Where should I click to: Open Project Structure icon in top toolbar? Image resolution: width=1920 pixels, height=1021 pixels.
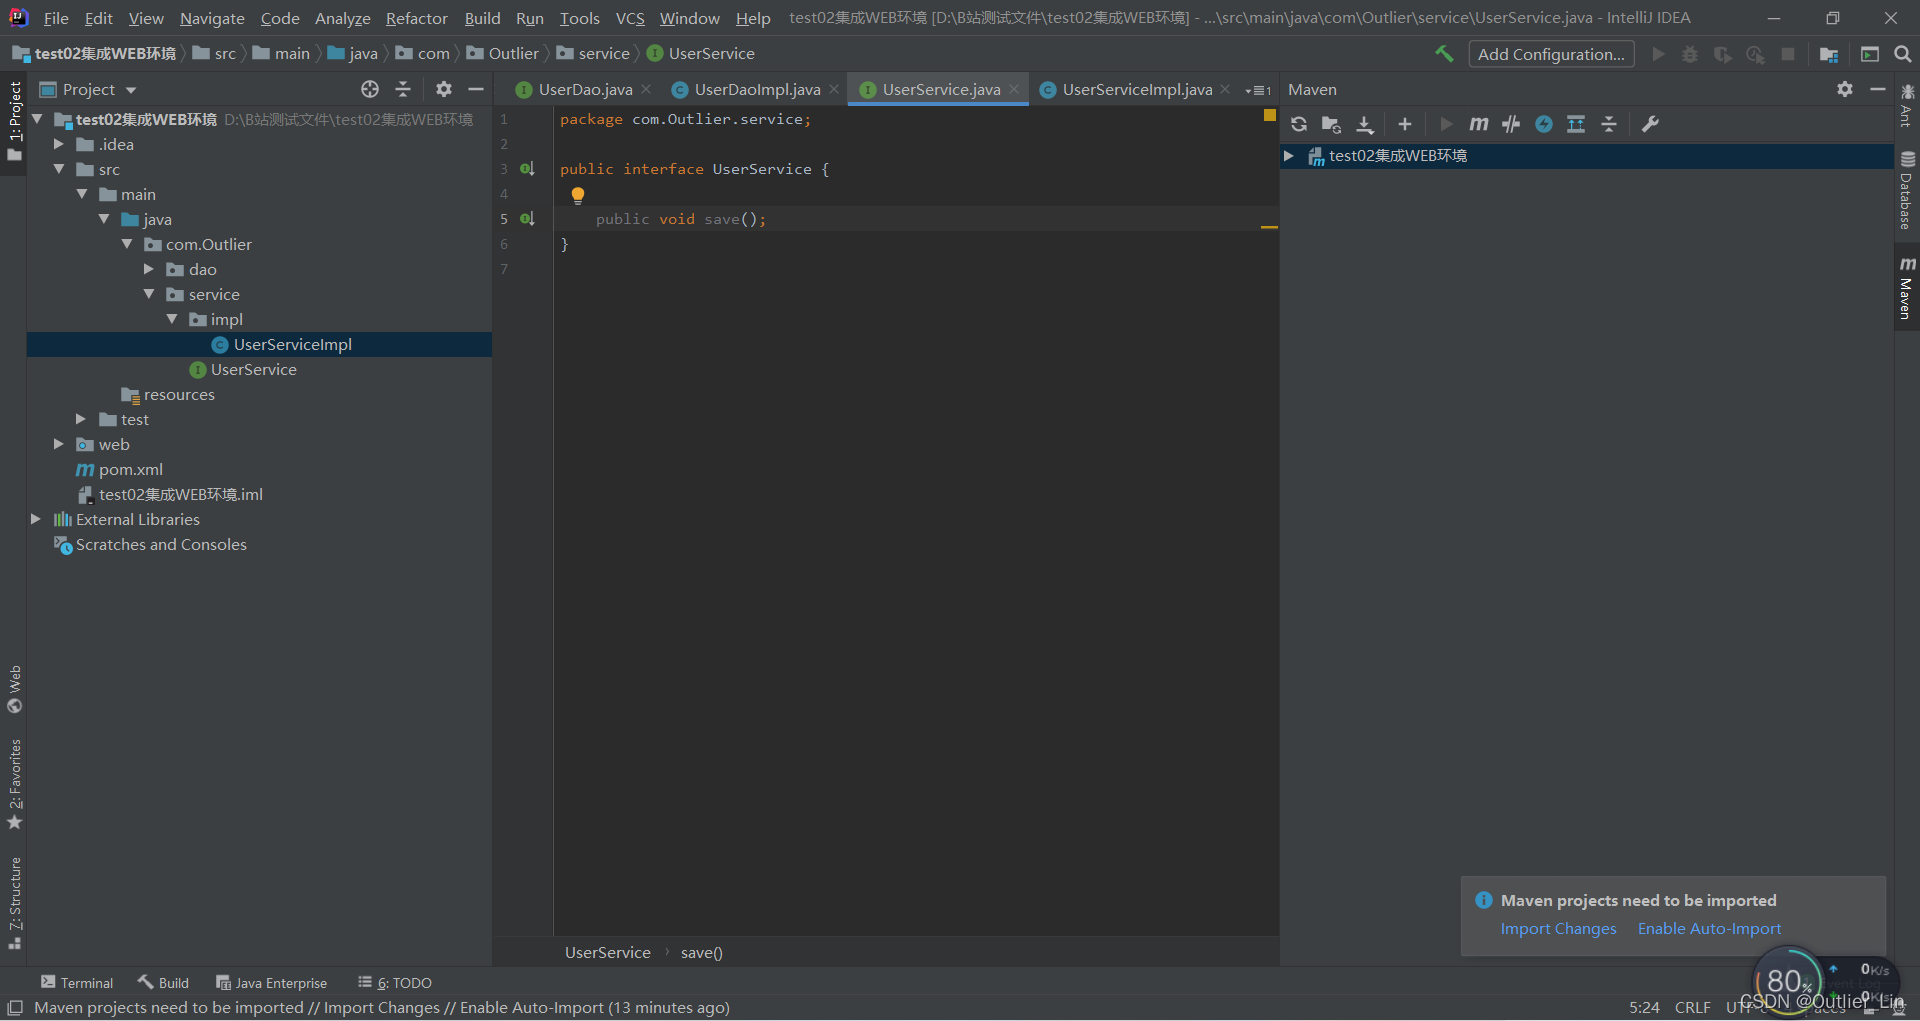pos(1829,54)
